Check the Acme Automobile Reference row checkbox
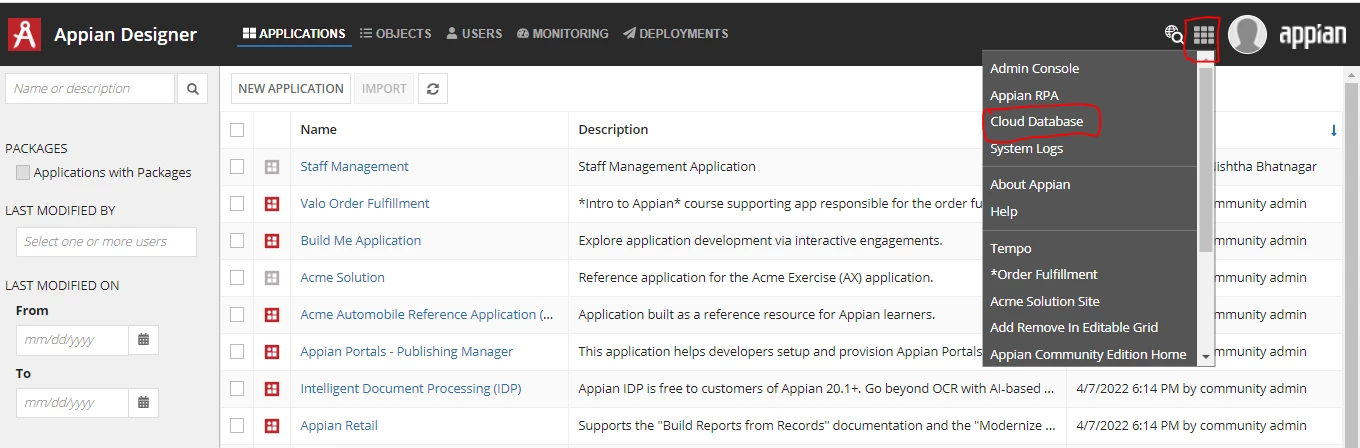 tap(237, 315)
